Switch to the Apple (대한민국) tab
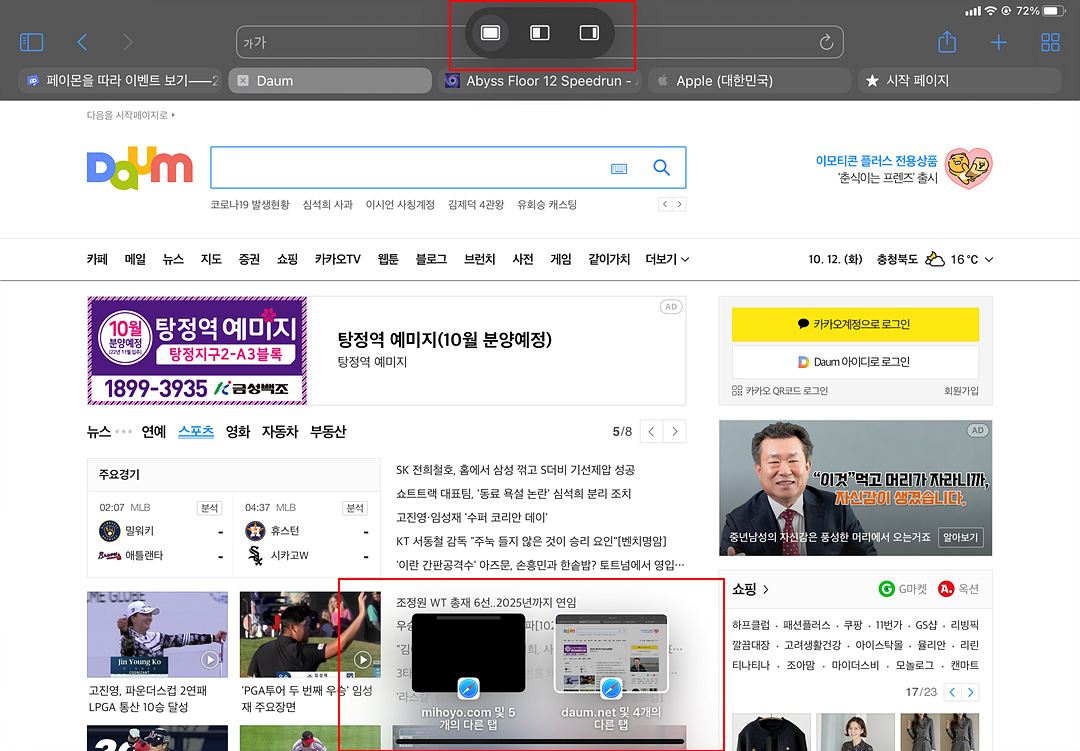Image resolution: width=1080 pixels, height=751 pixels. [749, 81]
